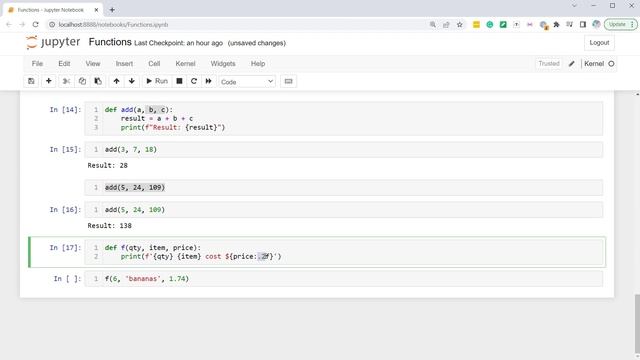Viewport: 640px width, 360px height.
Task: Paste cells below icon
Action: click(98, 81)
